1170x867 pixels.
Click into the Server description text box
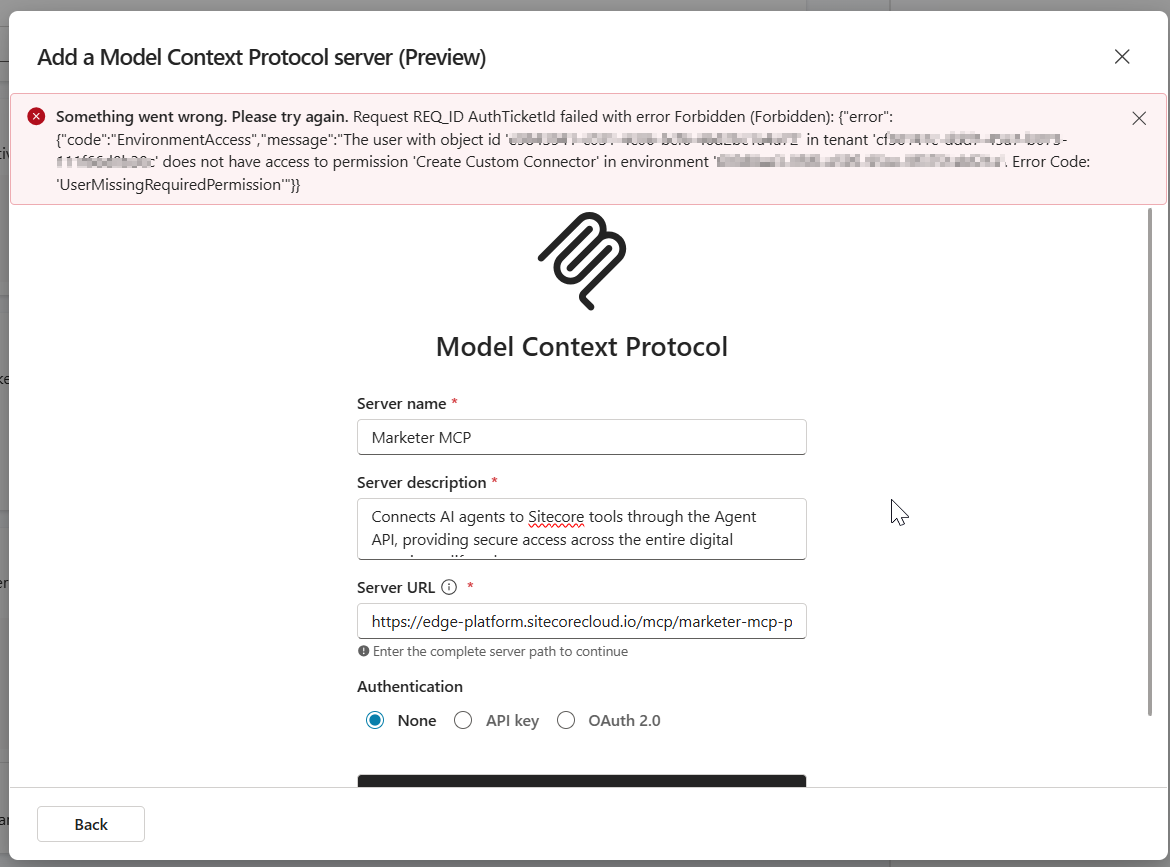click(x=581, y=529)
